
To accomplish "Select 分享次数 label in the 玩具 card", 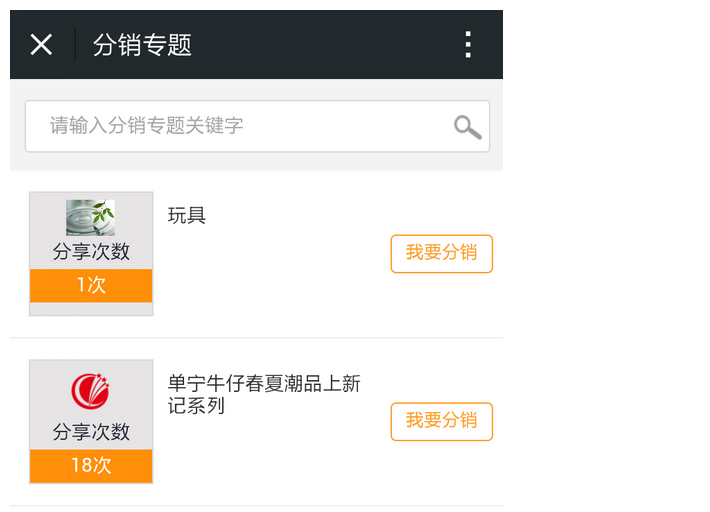I will [91, 252].
